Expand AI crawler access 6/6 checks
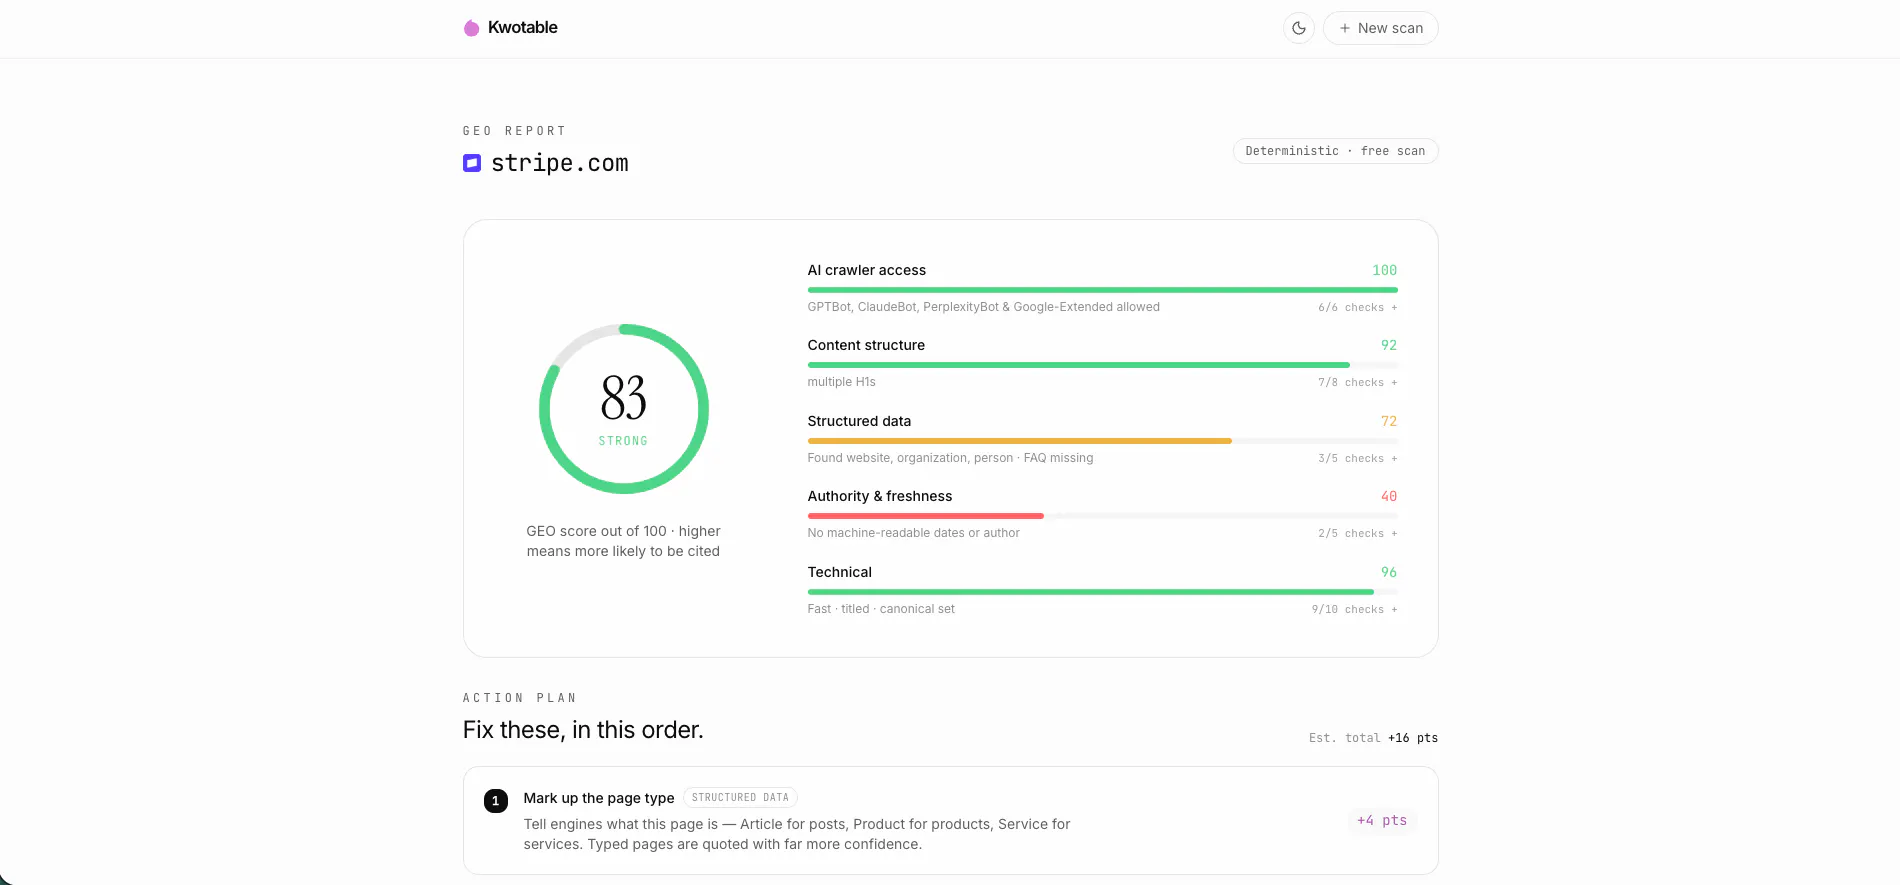This screenshot has width=1900, height=885. pyautogui.click(x=1358, y=308)
